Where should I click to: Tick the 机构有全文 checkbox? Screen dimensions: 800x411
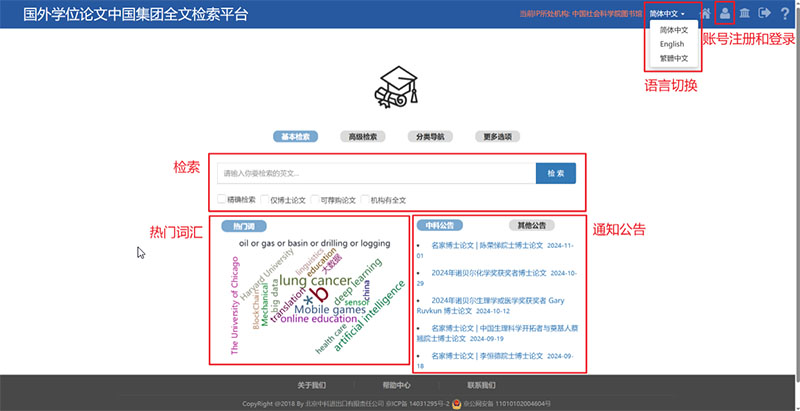pyautogui.click(x=365, y=199)
